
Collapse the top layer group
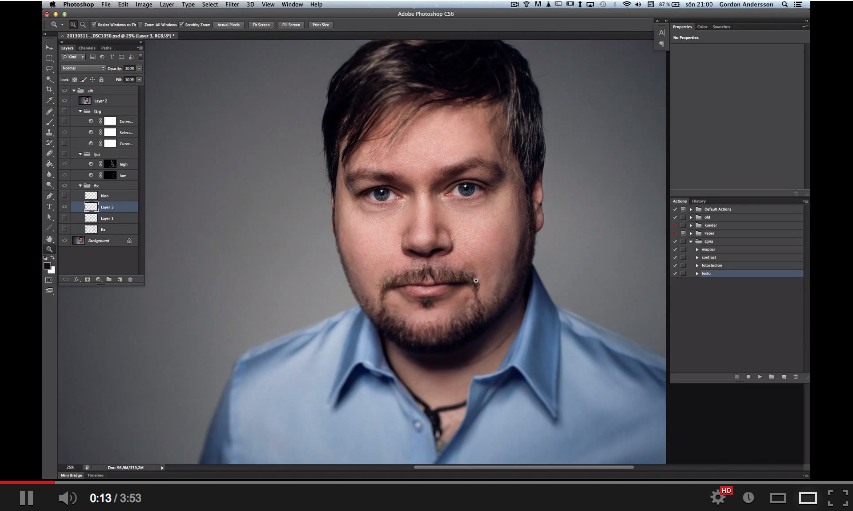(x=74, y=90)
